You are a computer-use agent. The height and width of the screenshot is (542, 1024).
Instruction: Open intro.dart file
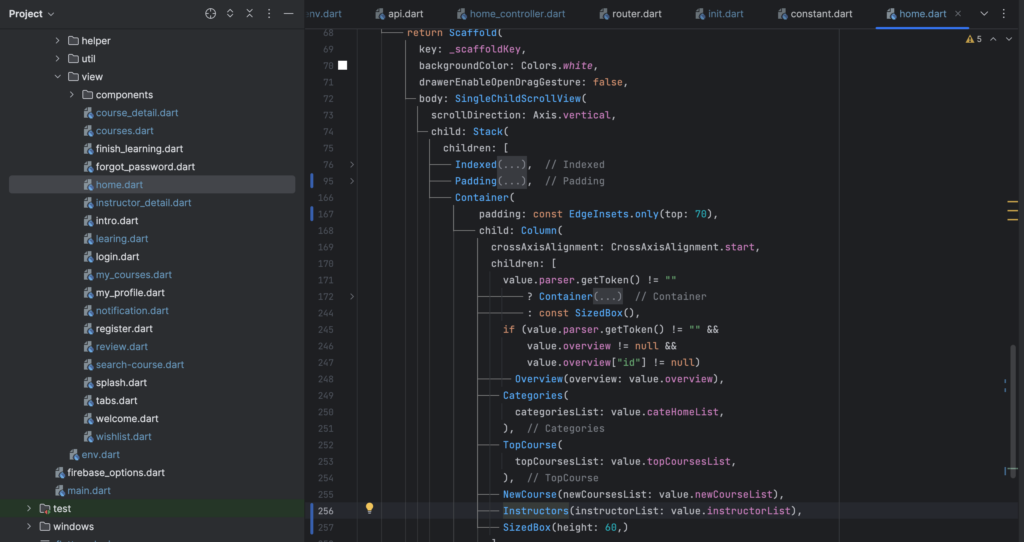point(116,221)
